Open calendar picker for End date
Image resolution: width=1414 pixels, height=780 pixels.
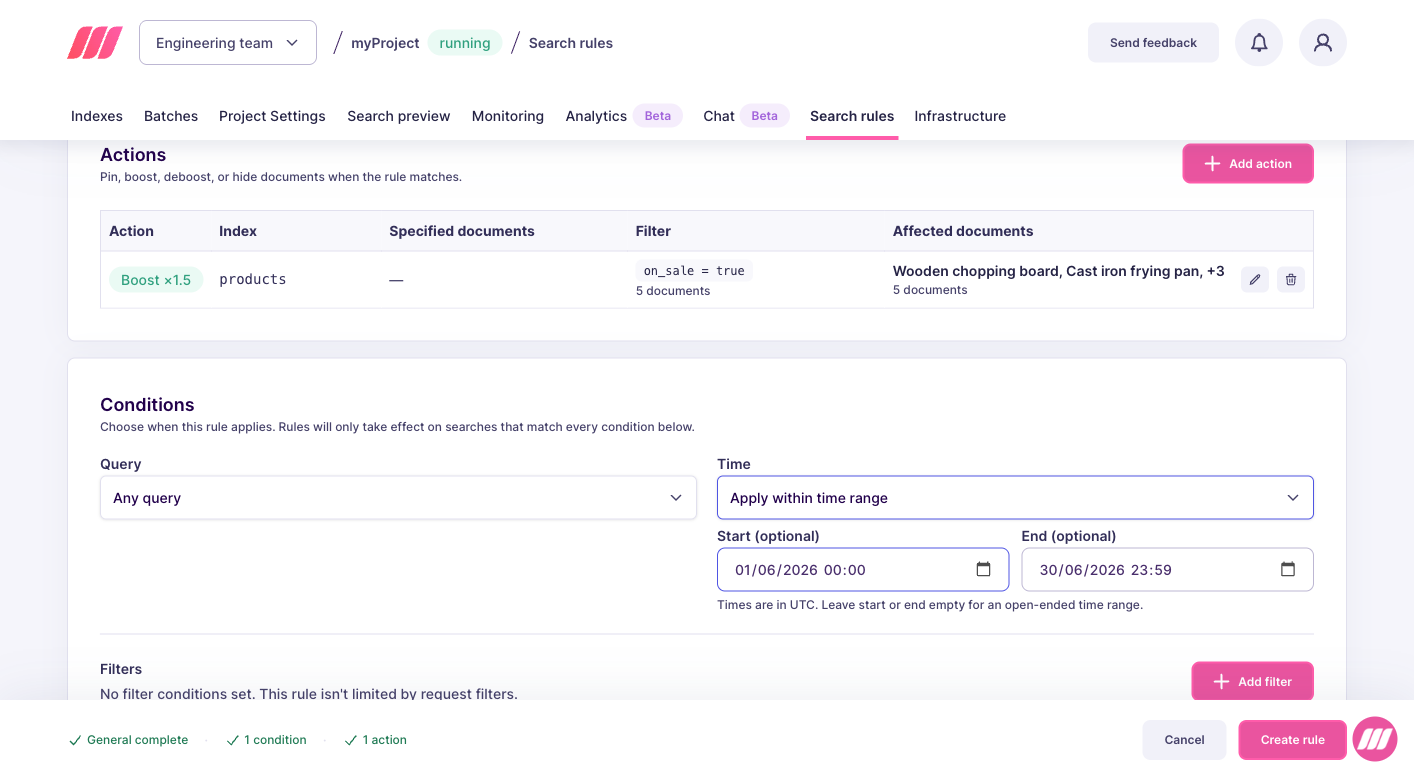[1288, 570]
